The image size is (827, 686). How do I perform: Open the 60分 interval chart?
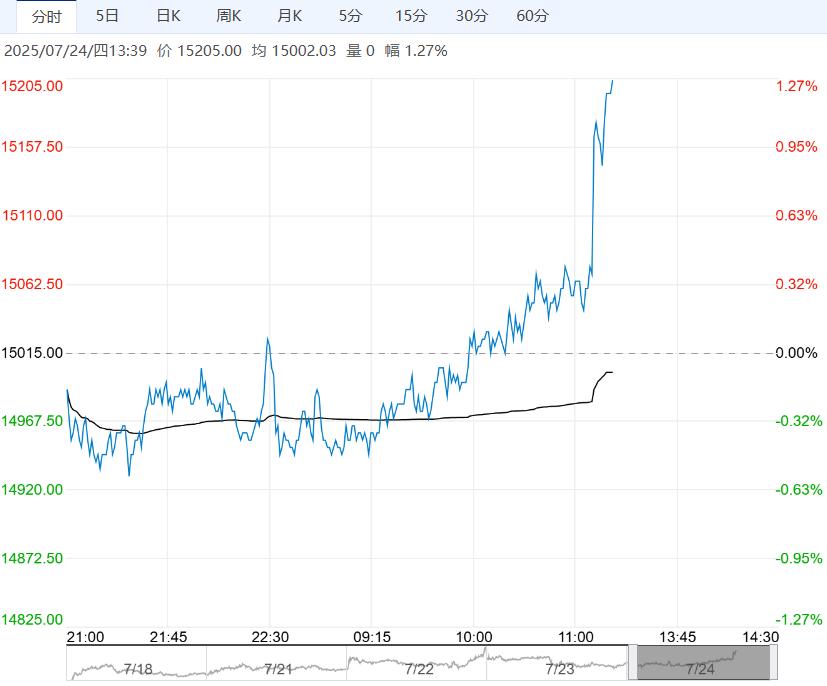[533, 16]
